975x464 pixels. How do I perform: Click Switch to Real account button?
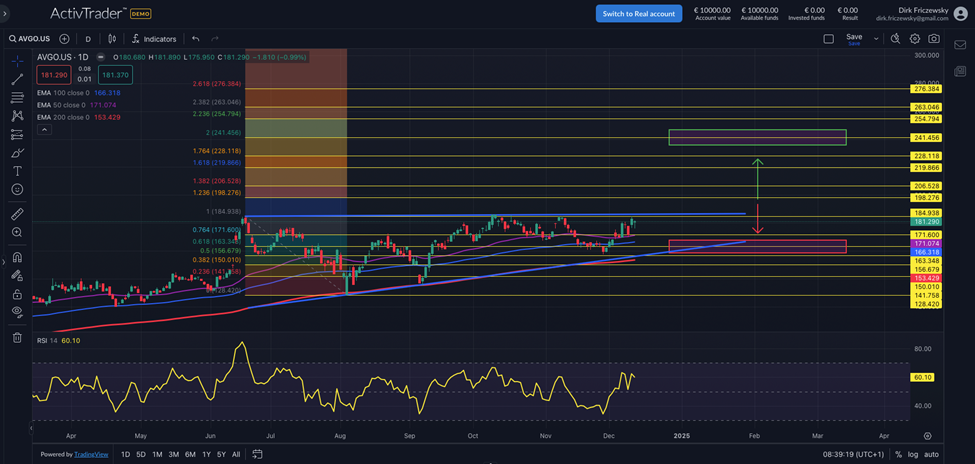(638, 14)
